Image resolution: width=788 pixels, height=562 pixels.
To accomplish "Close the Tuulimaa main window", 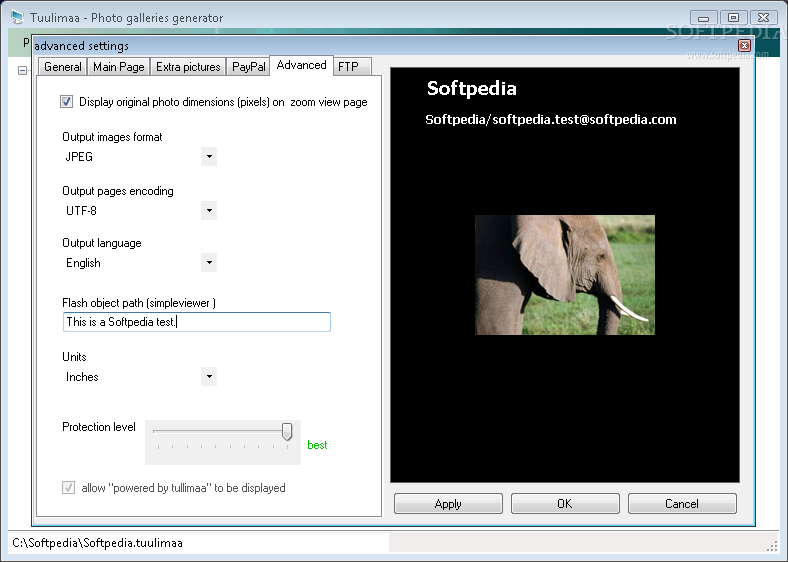I will (763, 18).
